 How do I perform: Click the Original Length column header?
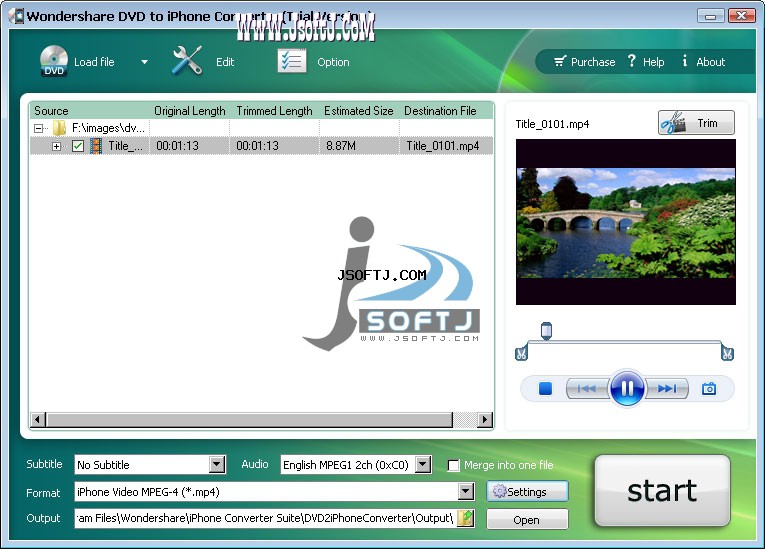190,111
